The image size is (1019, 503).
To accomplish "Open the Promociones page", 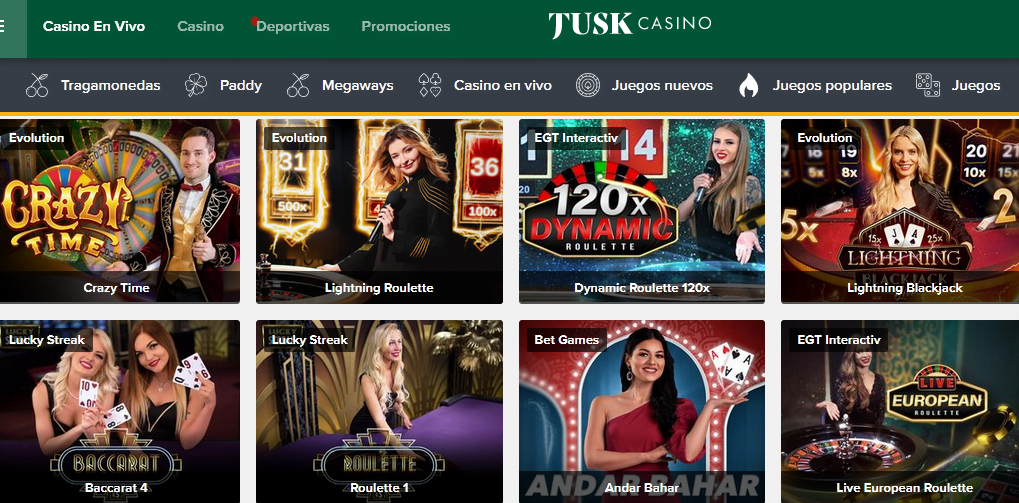I will [406, 27].
